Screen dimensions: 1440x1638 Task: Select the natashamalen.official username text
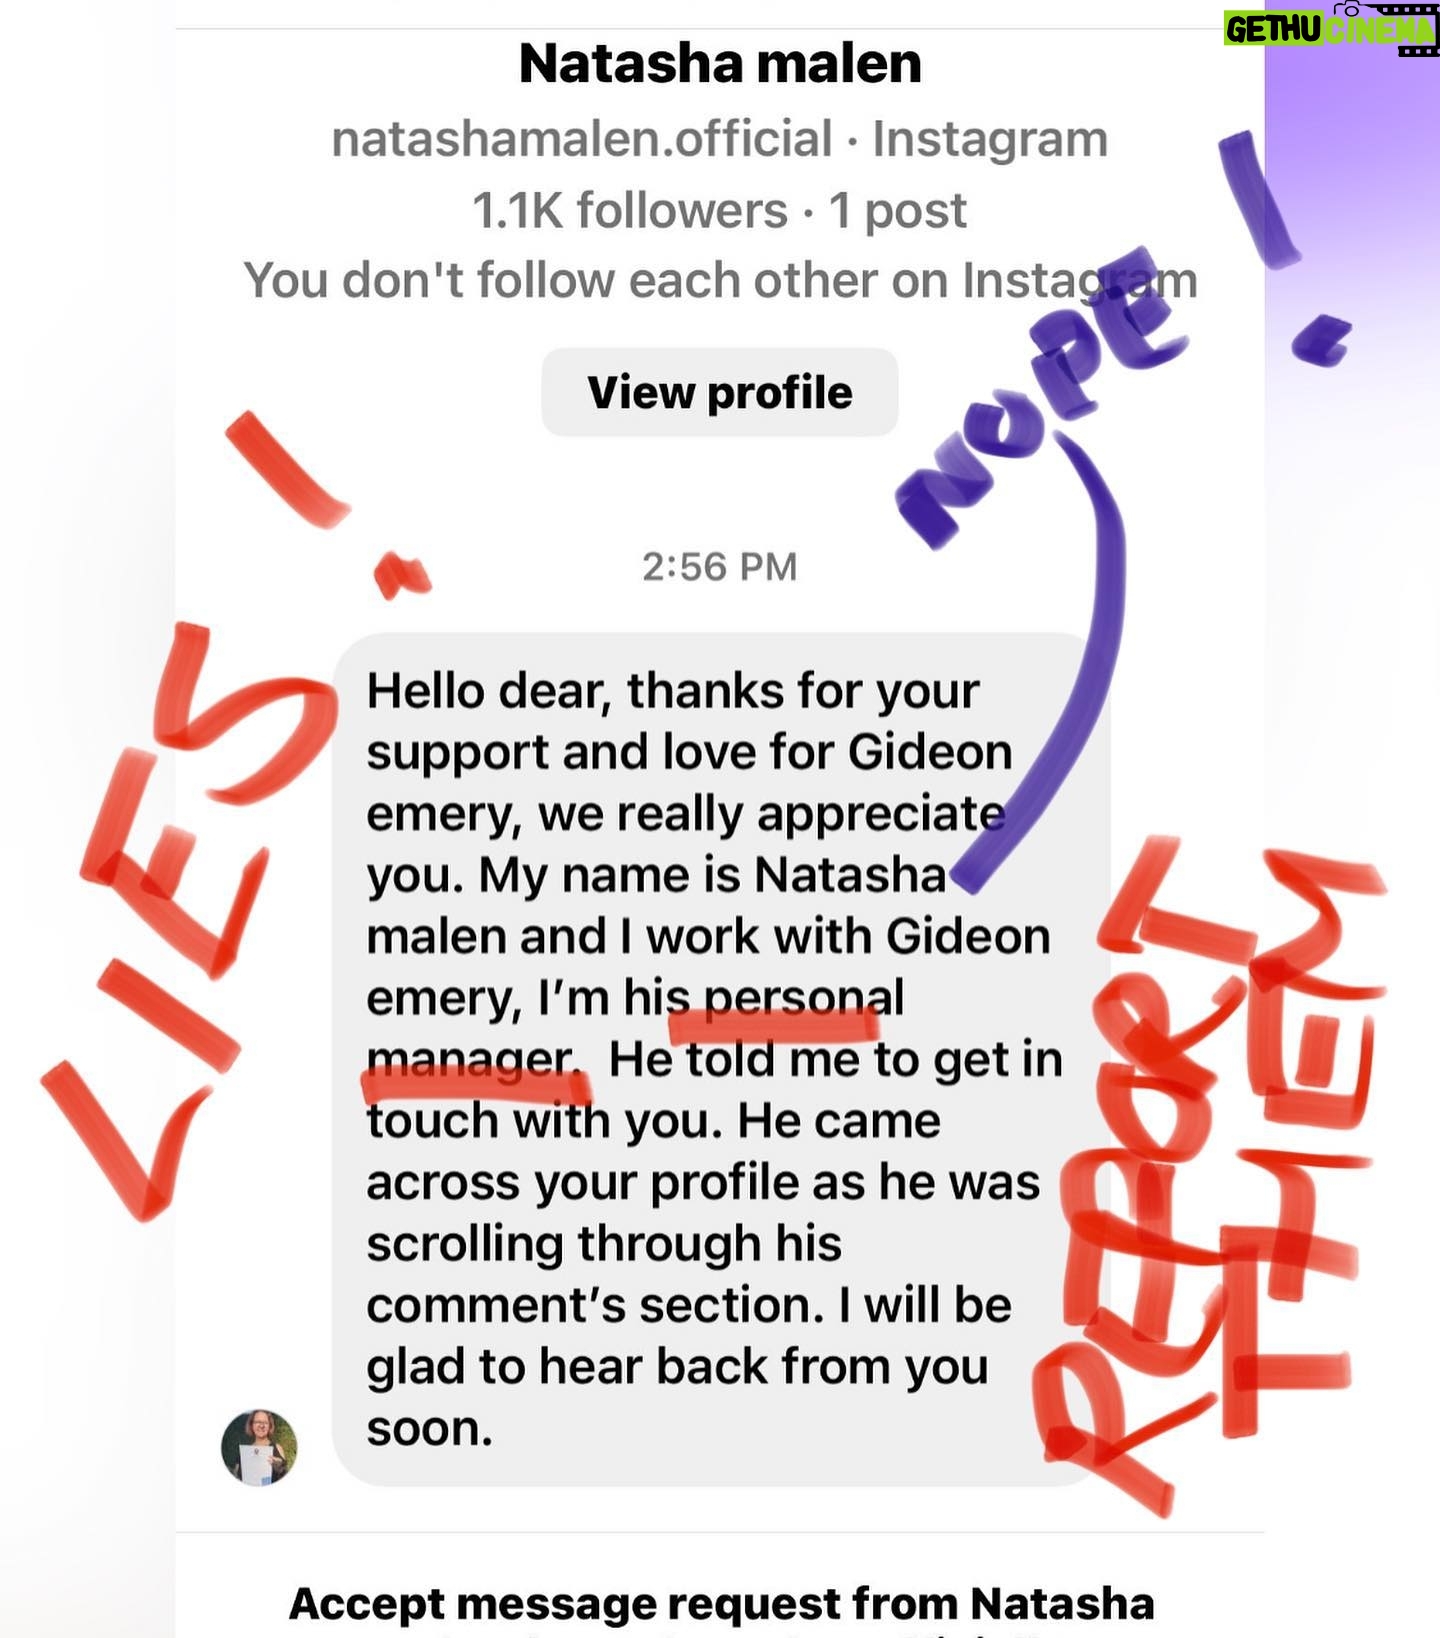tap(582, 138)
